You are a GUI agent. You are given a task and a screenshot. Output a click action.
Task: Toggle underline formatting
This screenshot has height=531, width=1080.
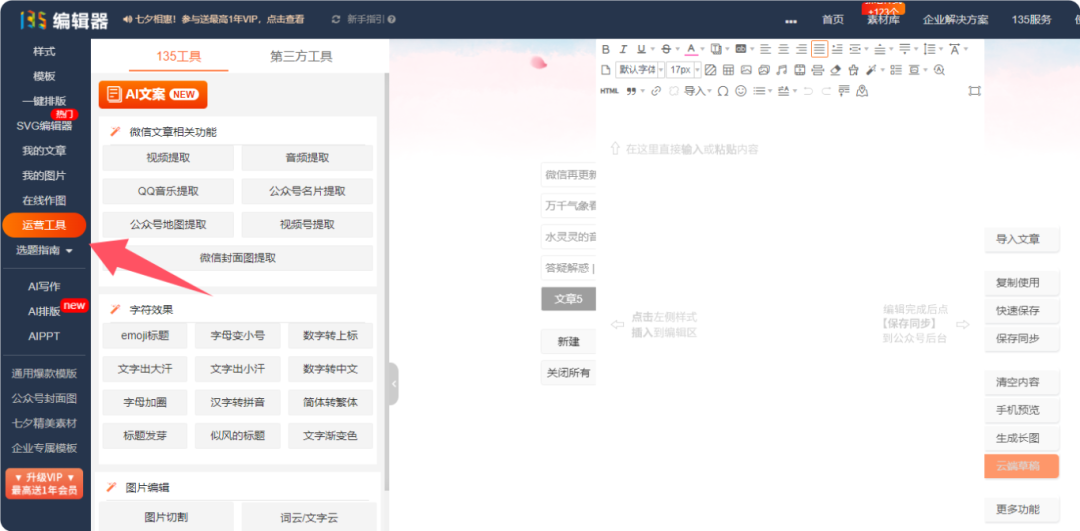pos(641,49)
